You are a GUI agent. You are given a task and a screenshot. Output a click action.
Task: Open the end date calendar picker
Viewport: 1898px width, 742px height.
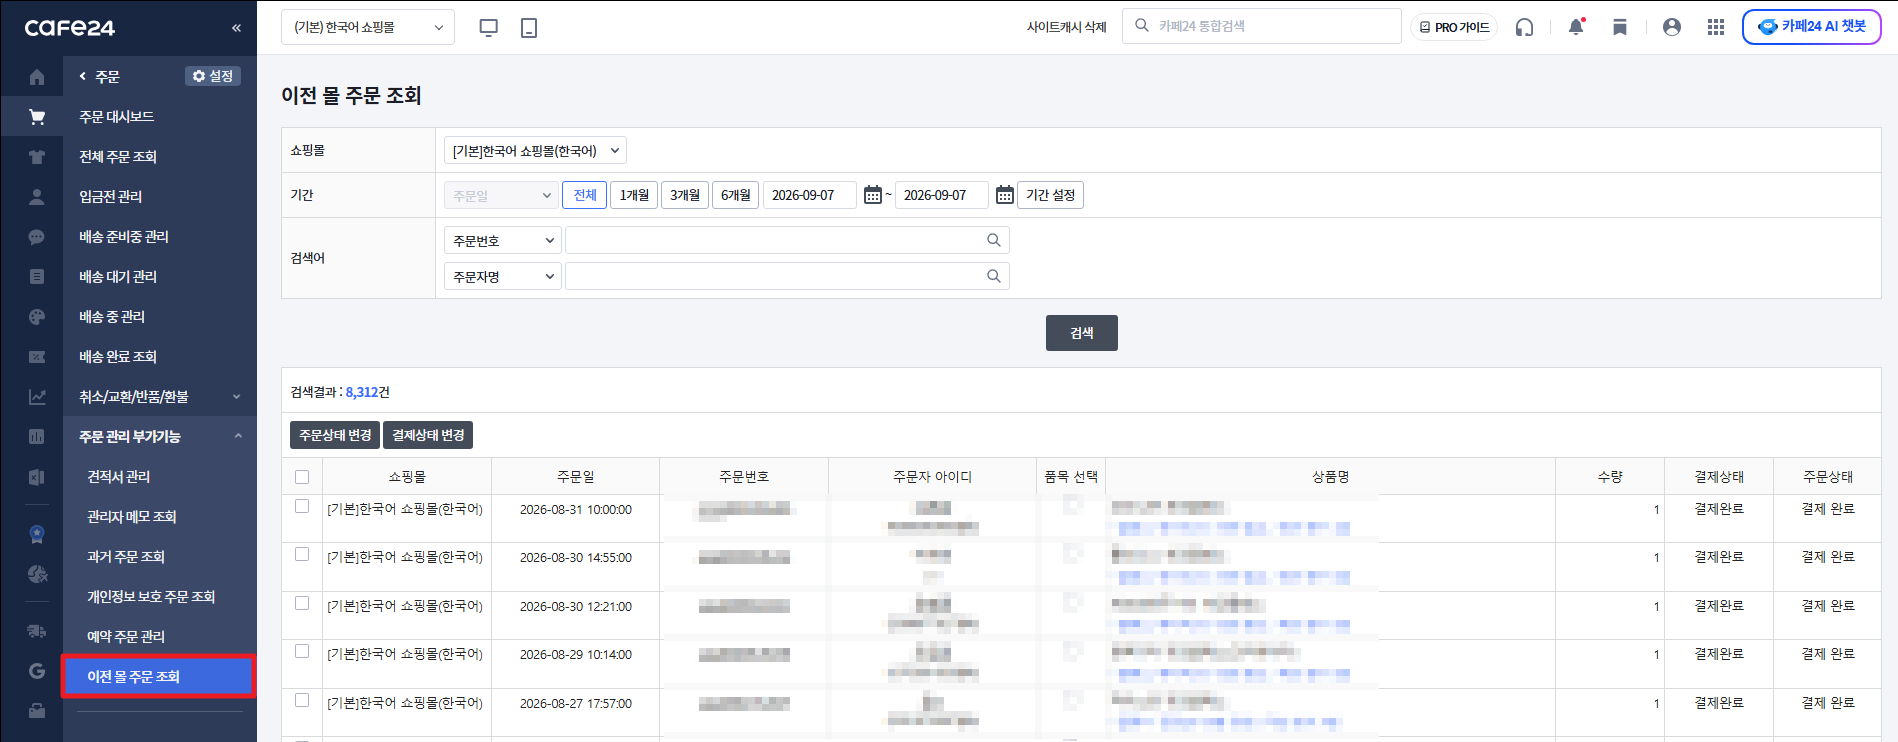1005,195
